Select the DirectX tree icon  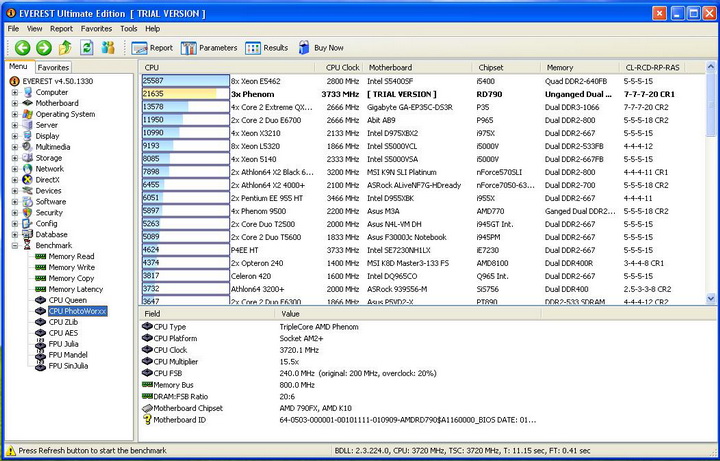tap(28, 180)
